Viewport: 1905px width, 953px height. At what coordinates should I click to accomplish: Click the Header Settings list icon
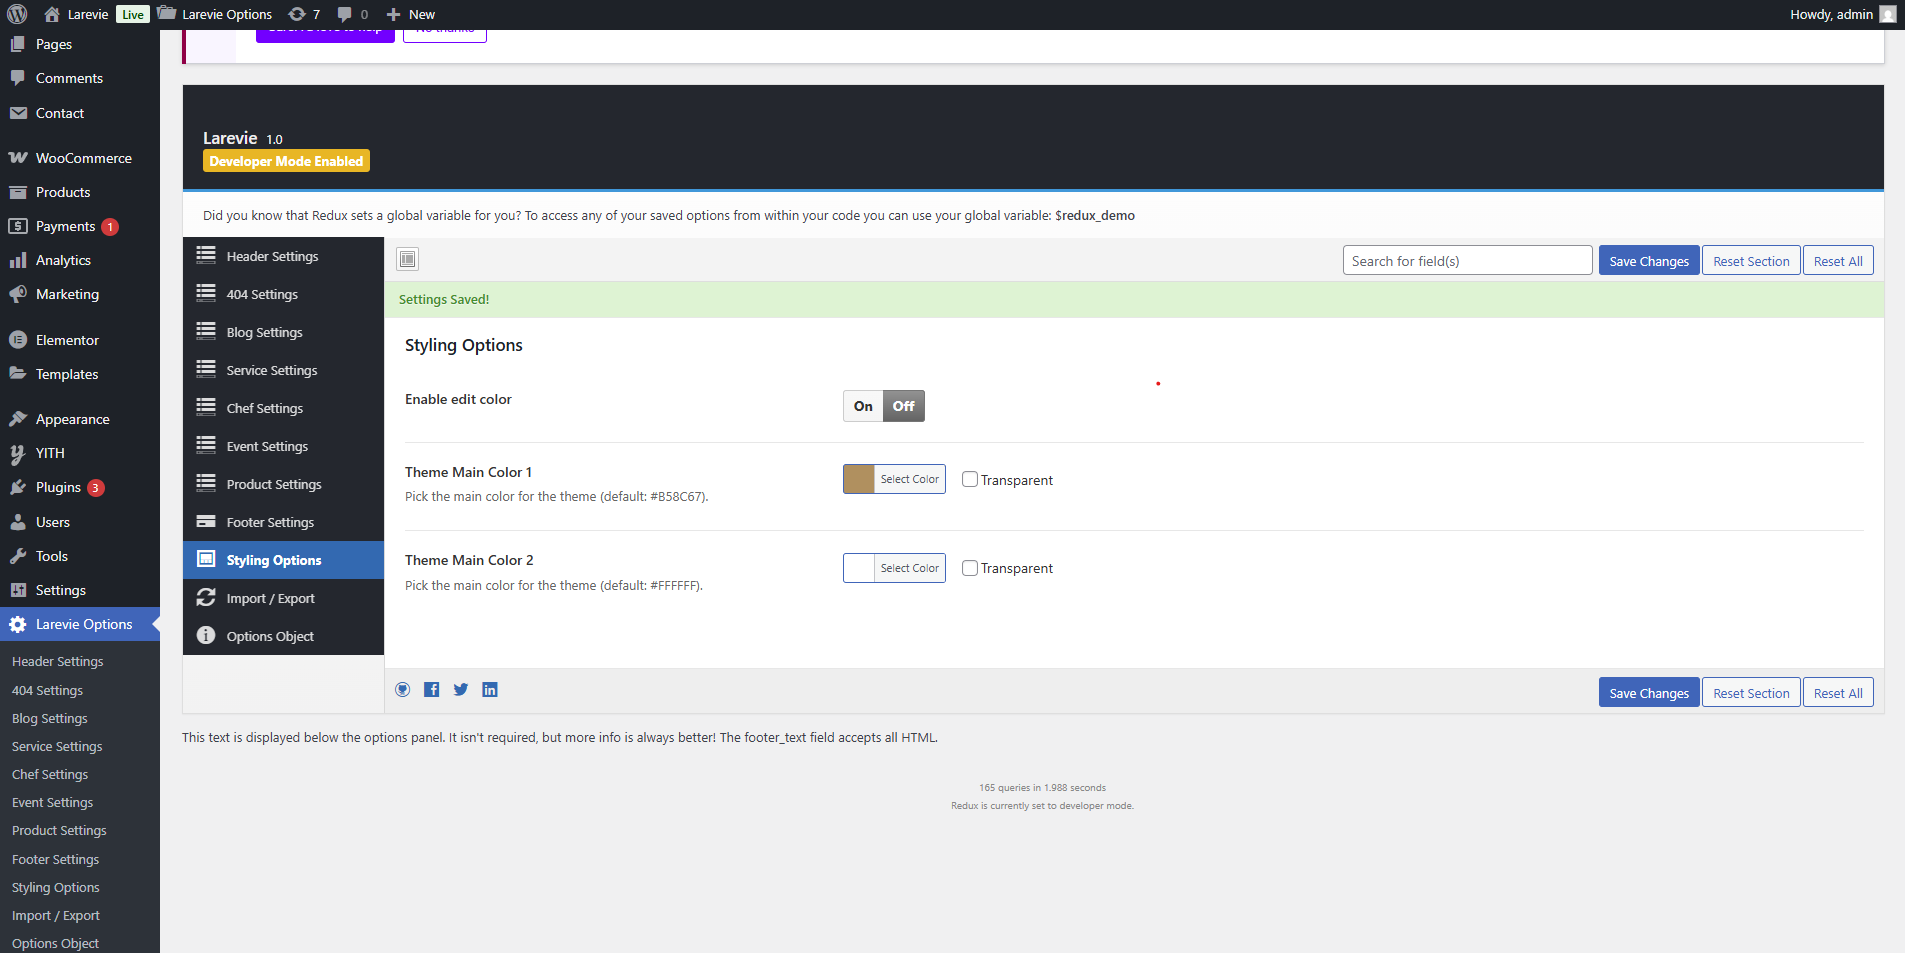(x=206, y=255)
